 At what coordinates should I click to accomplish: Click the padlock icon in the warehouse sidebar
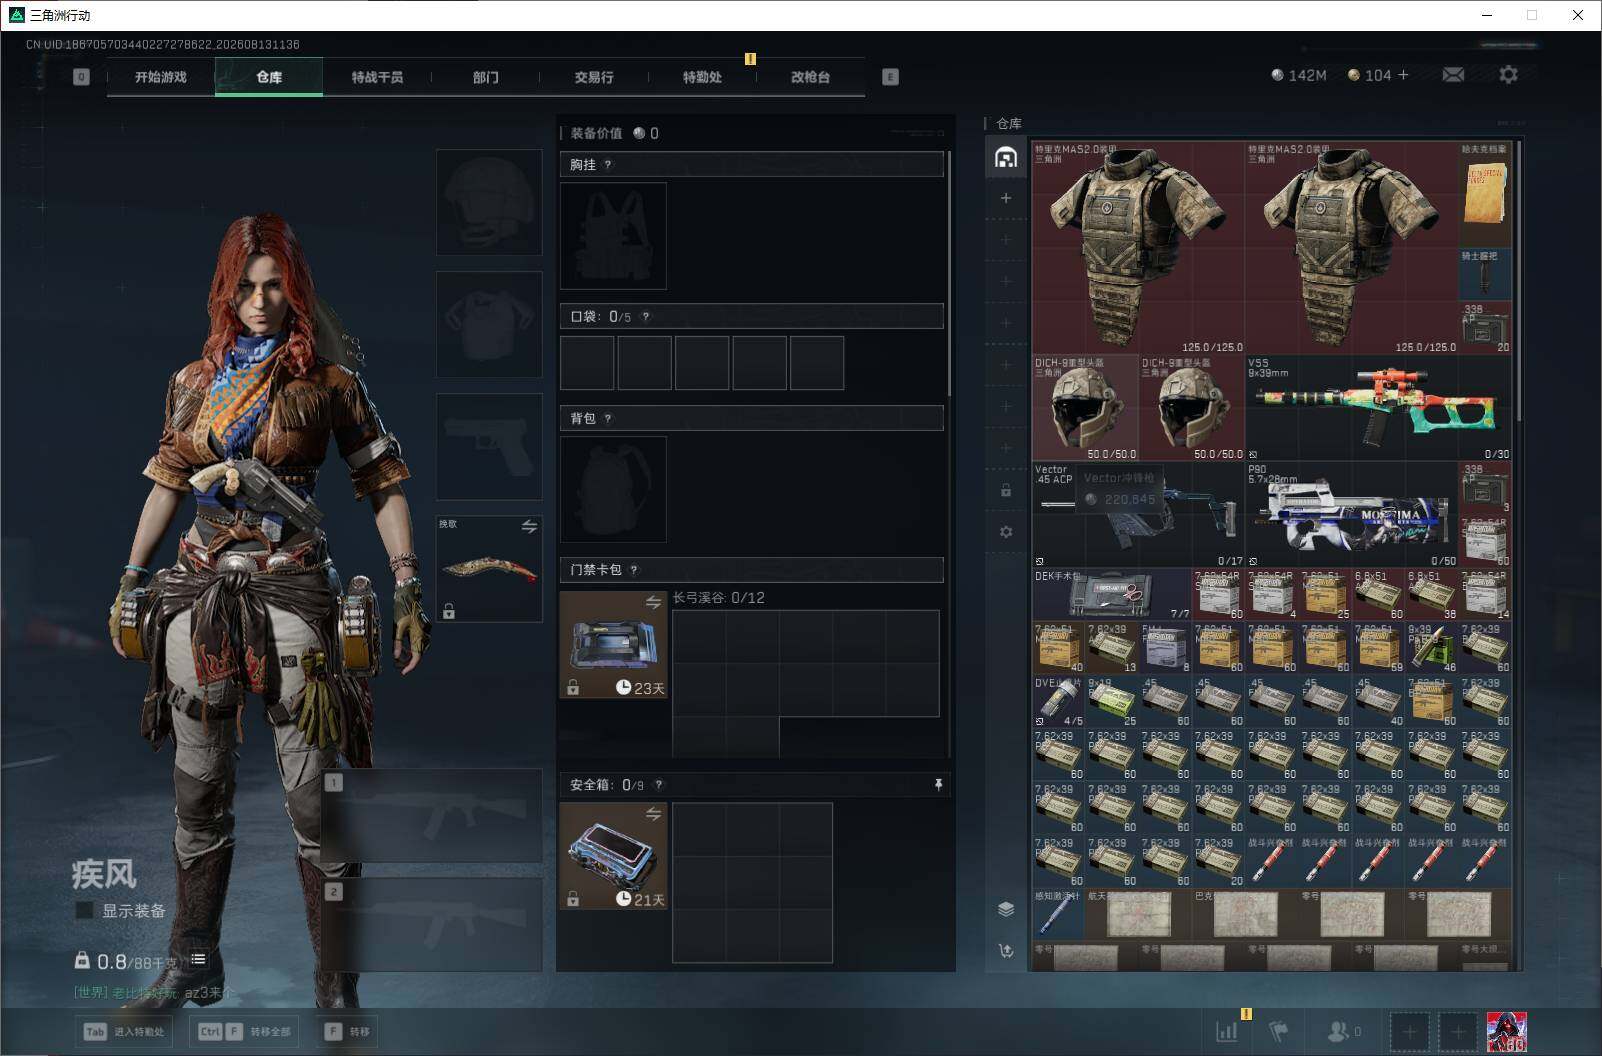1006,490
